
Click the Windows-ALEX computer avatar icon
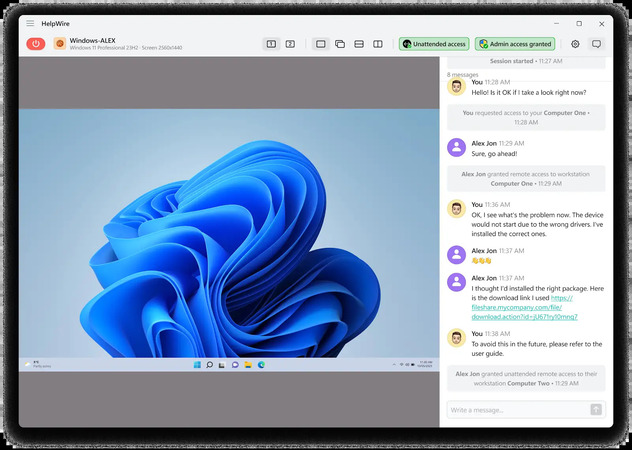pyautogui.click(x=60, y=44)
